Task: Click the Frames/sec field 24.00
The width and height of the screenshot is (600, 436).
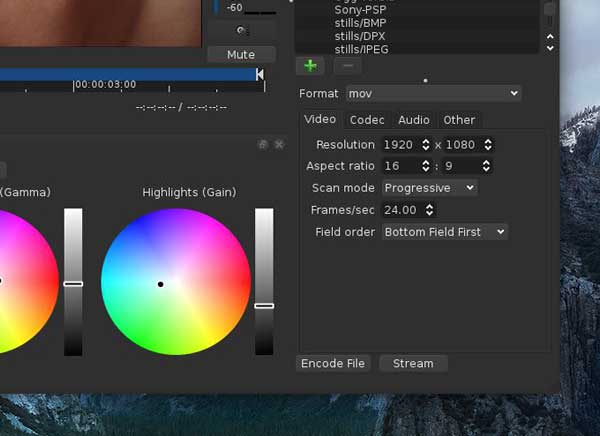Action: point(403,210)
